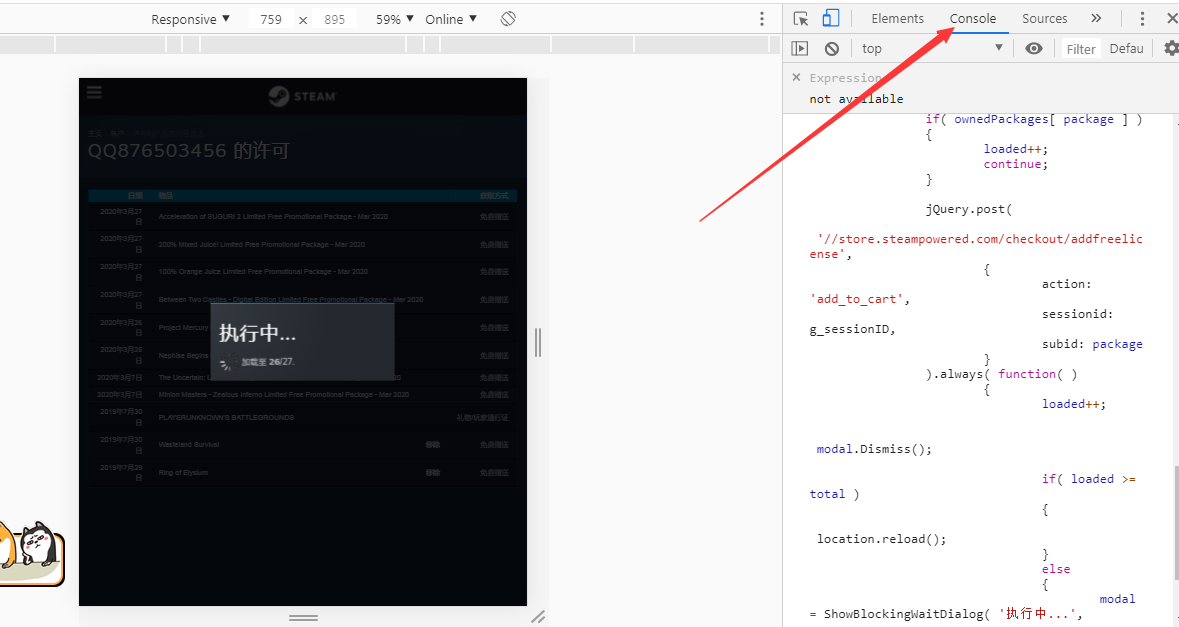The height and width of the screenshot is (627, 1179).
Task: Select the inspect element picker icon
Action: (801, 19)
